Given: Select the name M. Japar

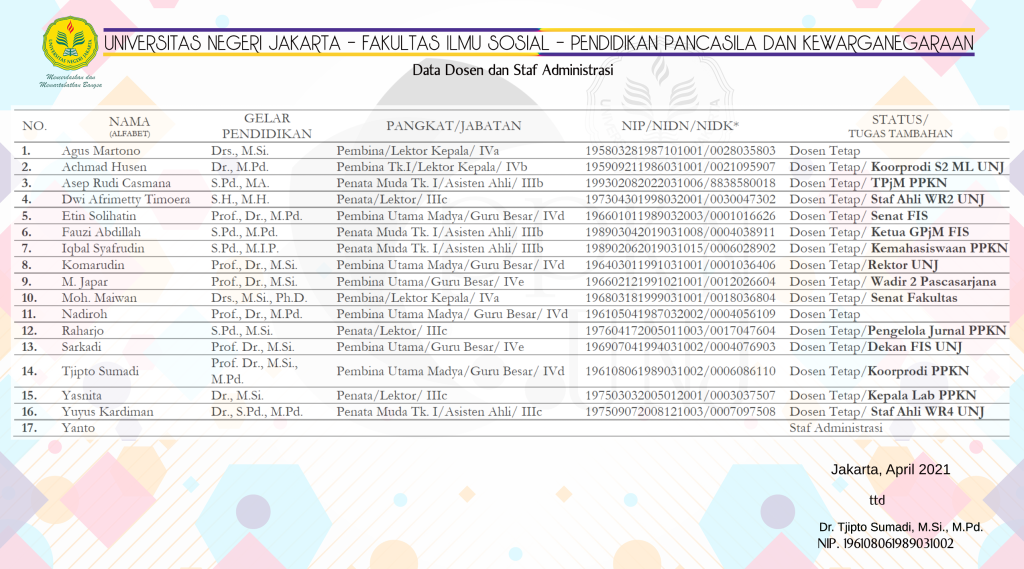Looking at the screenshot, I should (x=85, y=282).
